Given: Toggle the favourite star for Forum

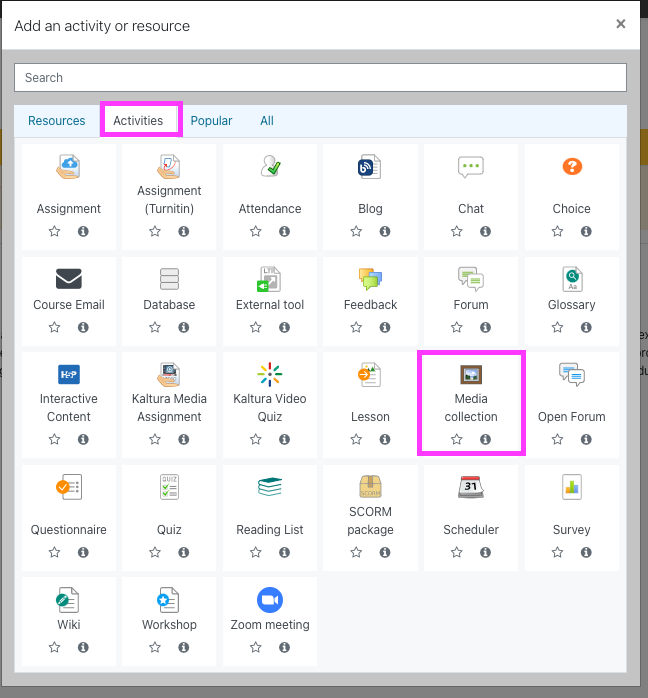Looking at the screenshot, I should click(457, 327).
